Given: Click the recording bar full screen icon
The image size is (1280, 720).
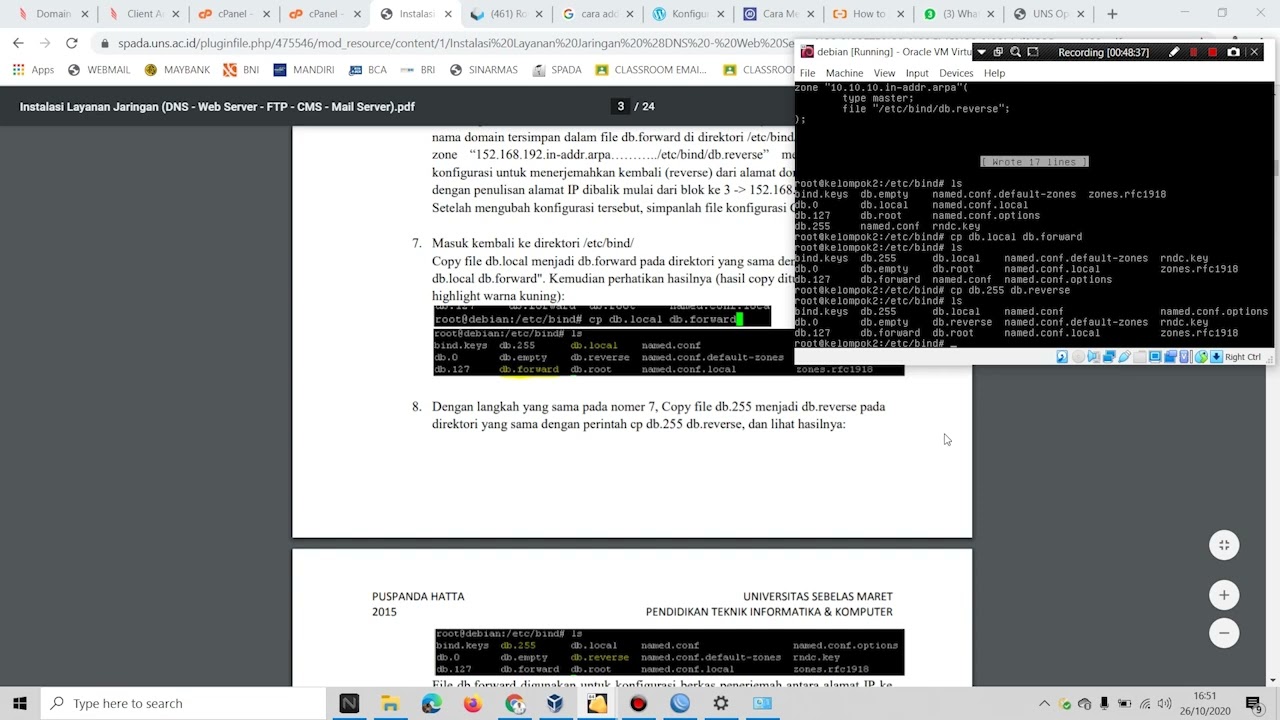Looking at the screenshot, I should [x=1033, y=52].
